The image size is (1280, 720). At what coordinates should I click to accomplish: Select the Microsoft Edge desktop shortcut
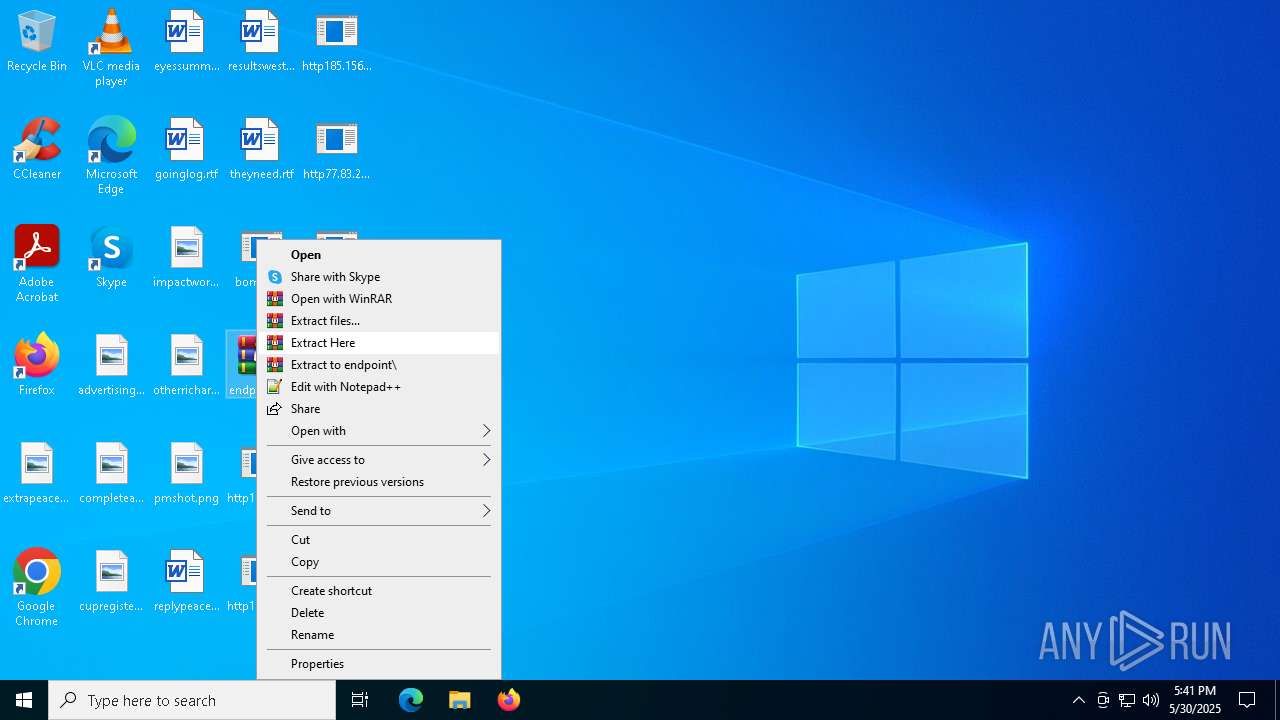tap(111, 156)
